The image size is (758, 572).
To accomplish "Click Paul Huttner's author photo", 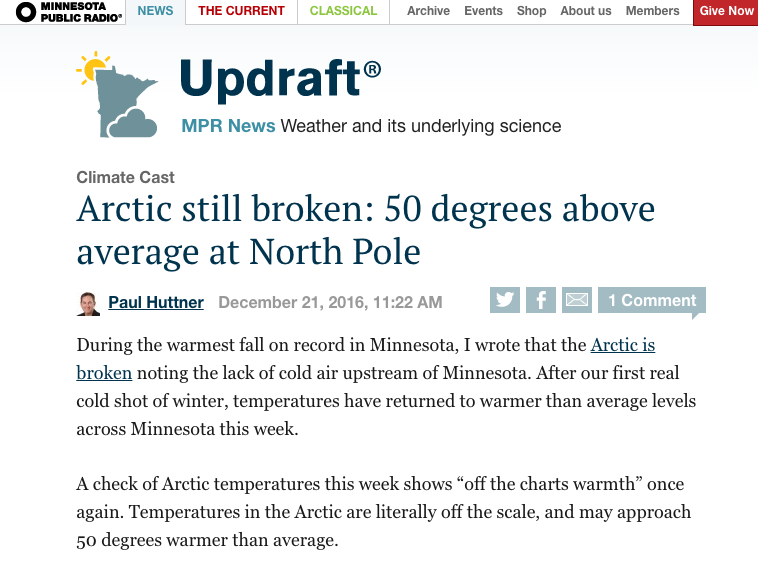I will (88, 304).
